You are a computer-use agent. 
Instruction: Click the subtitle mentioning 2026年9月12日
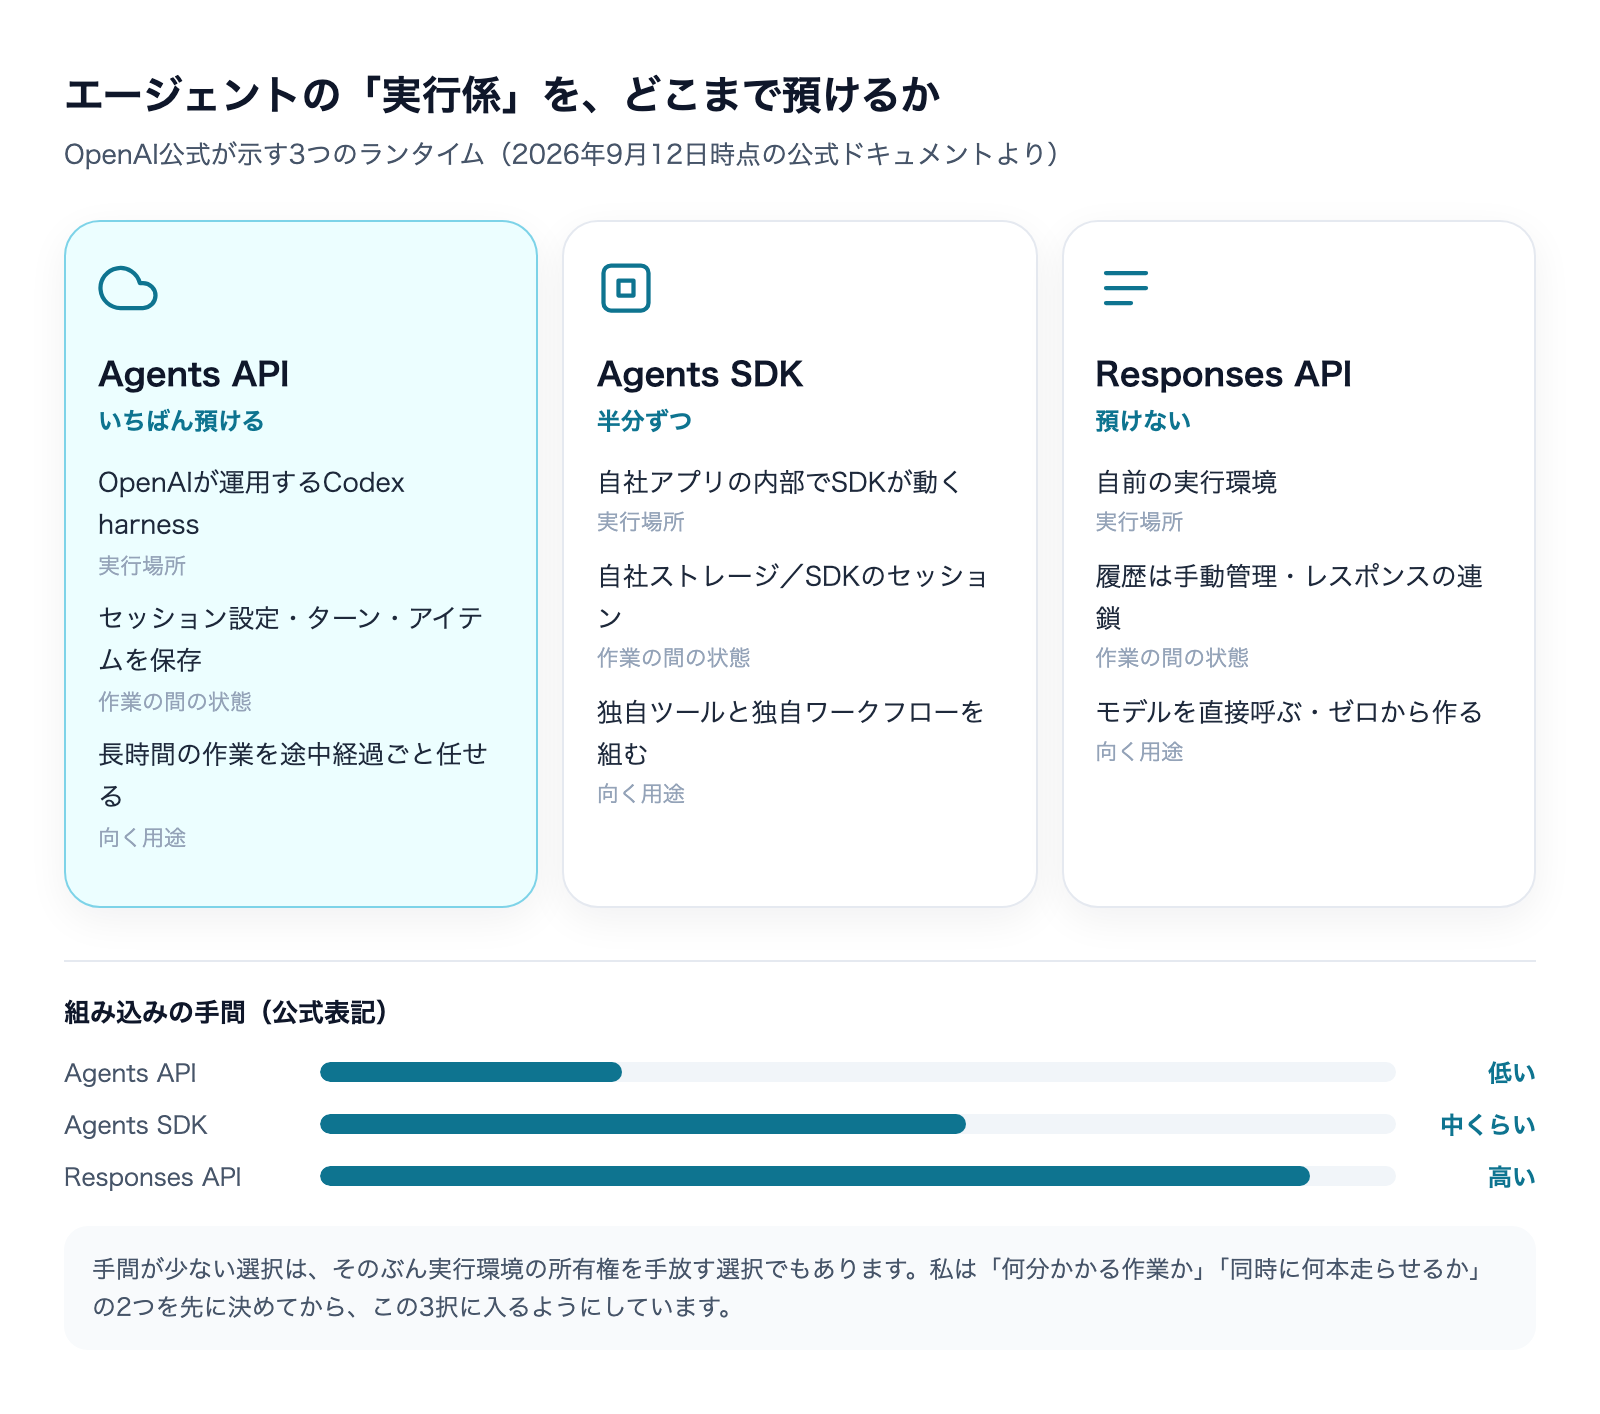click(x=562, y=154)
